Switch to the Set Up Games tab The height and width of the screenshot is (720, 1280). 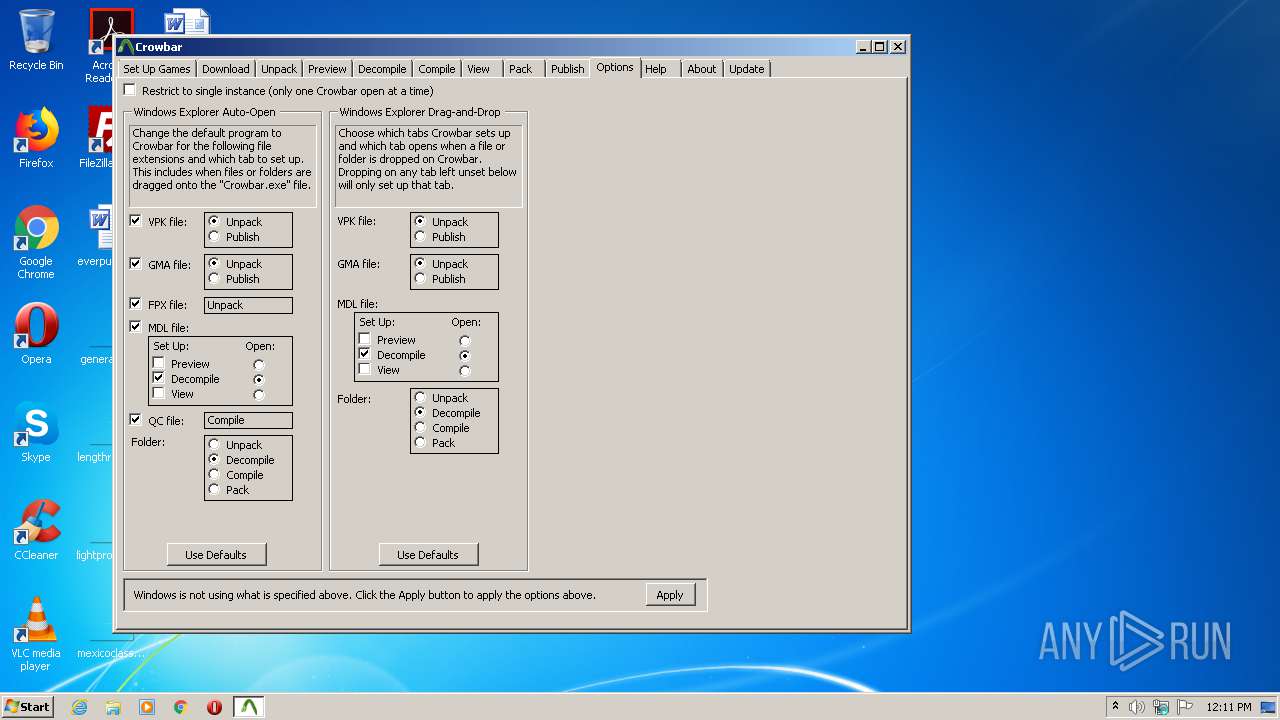point(157,69)
